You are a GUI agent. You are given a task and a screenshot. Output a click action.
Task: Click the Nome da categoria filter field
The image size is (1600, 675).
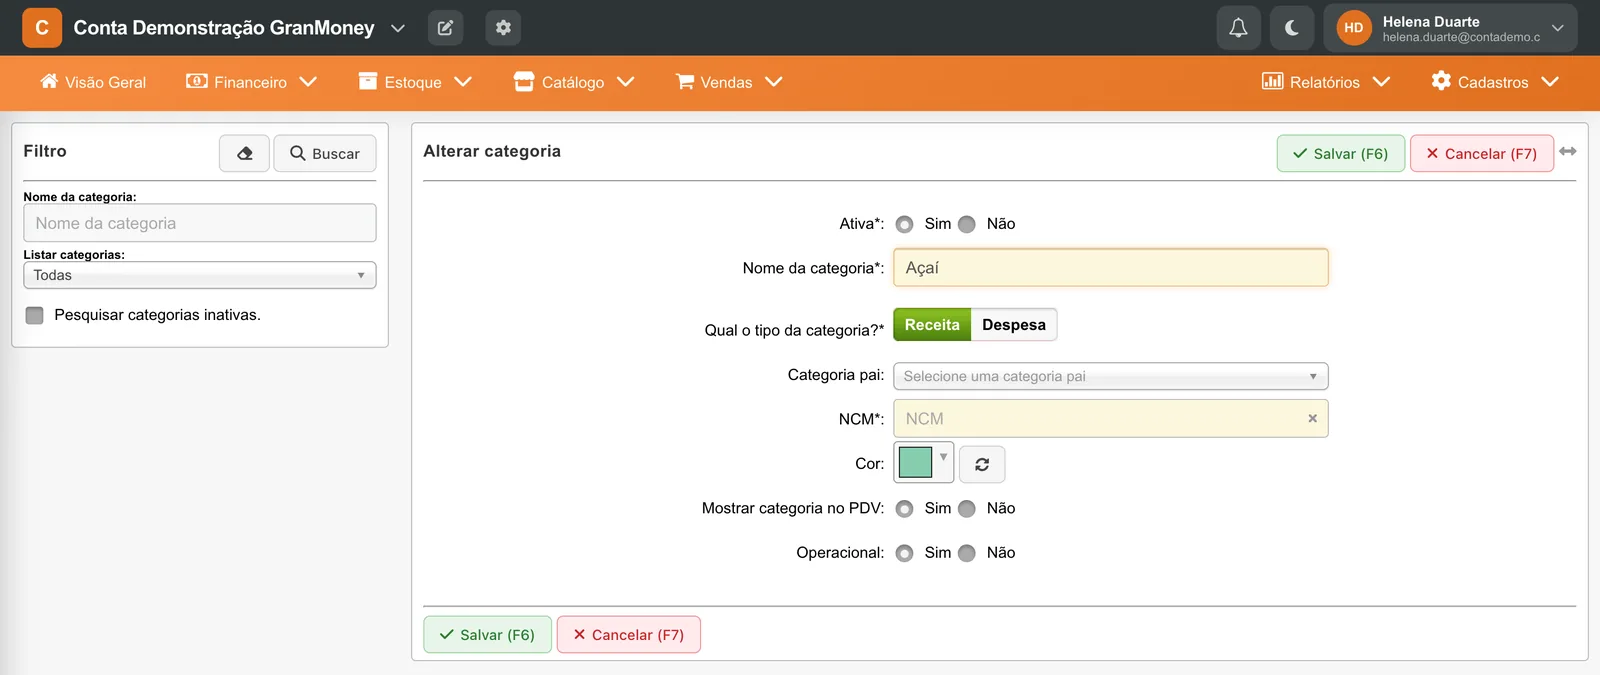click(x=200, y=223)
